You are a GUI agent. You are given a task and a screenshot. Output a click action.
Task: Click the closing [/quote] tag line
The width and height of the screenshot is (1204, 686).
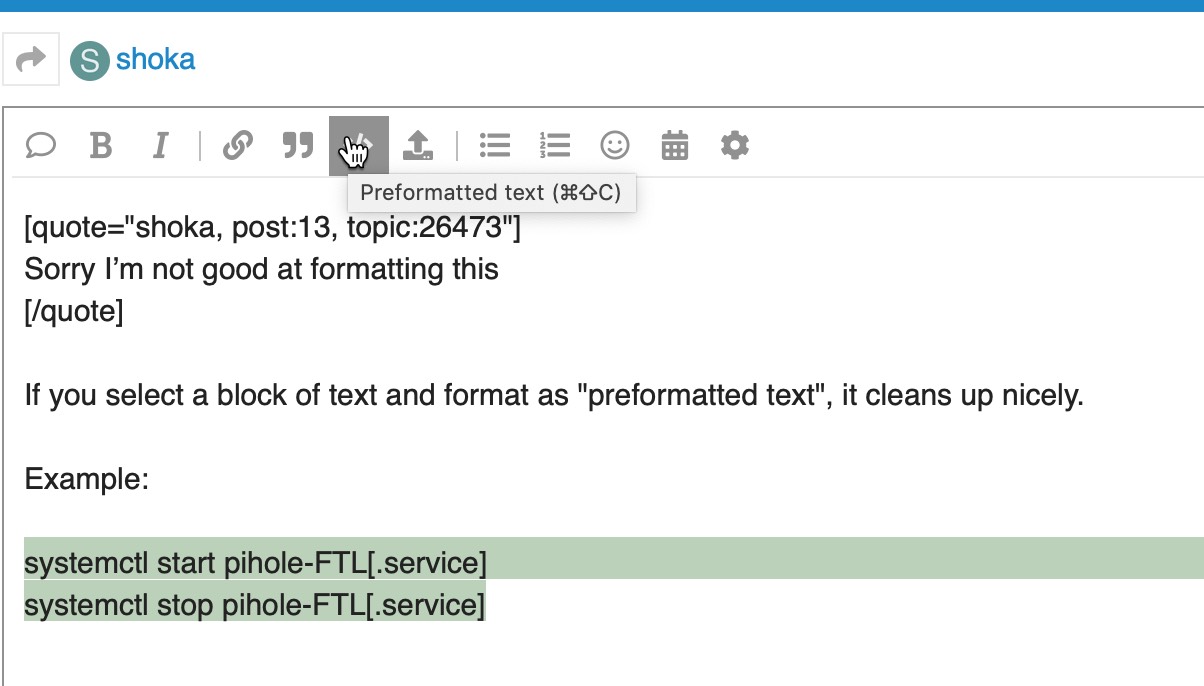(74, 312)
